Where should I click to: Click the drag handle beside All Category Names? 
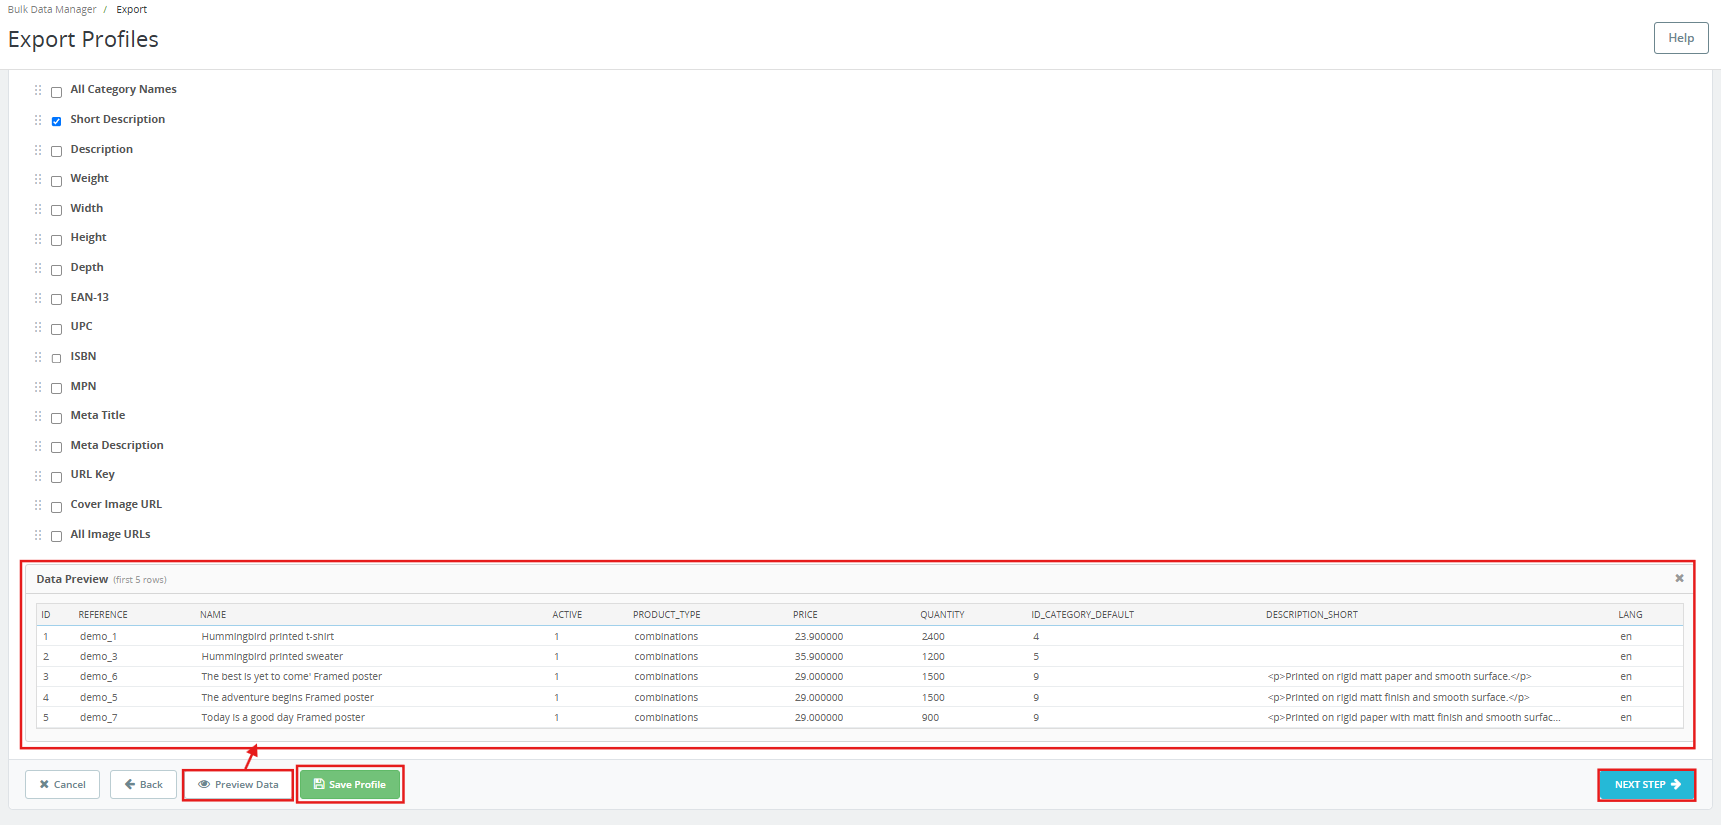(38, 90)
